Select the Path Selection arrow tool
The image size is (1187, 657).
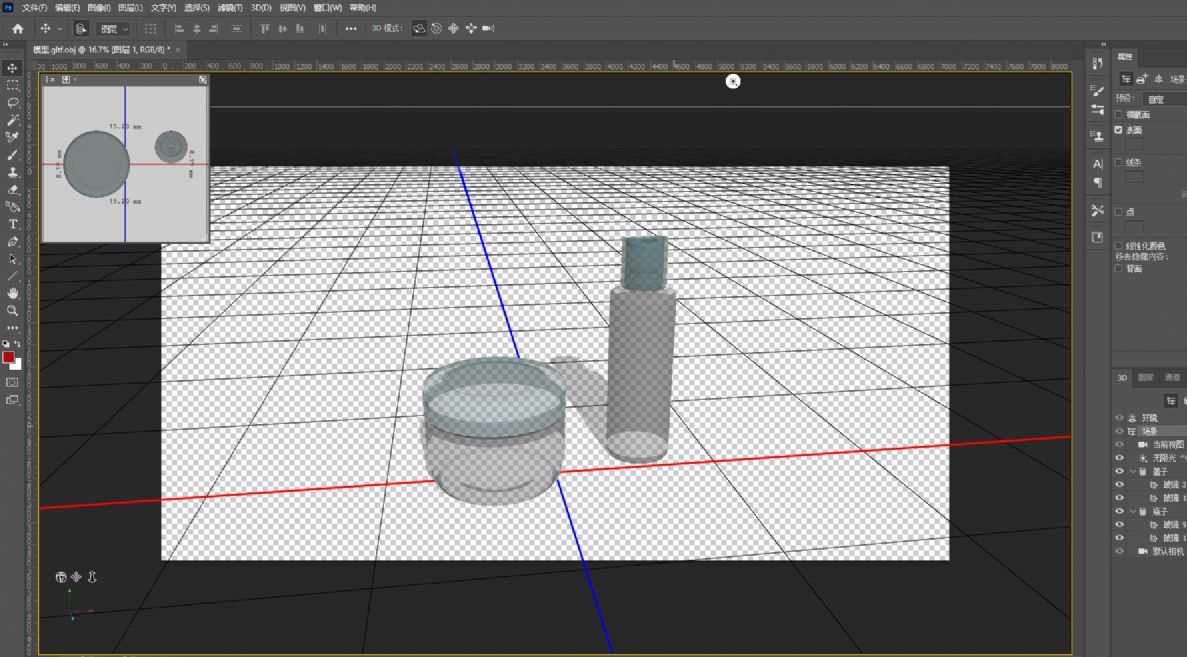pos(12,259)
